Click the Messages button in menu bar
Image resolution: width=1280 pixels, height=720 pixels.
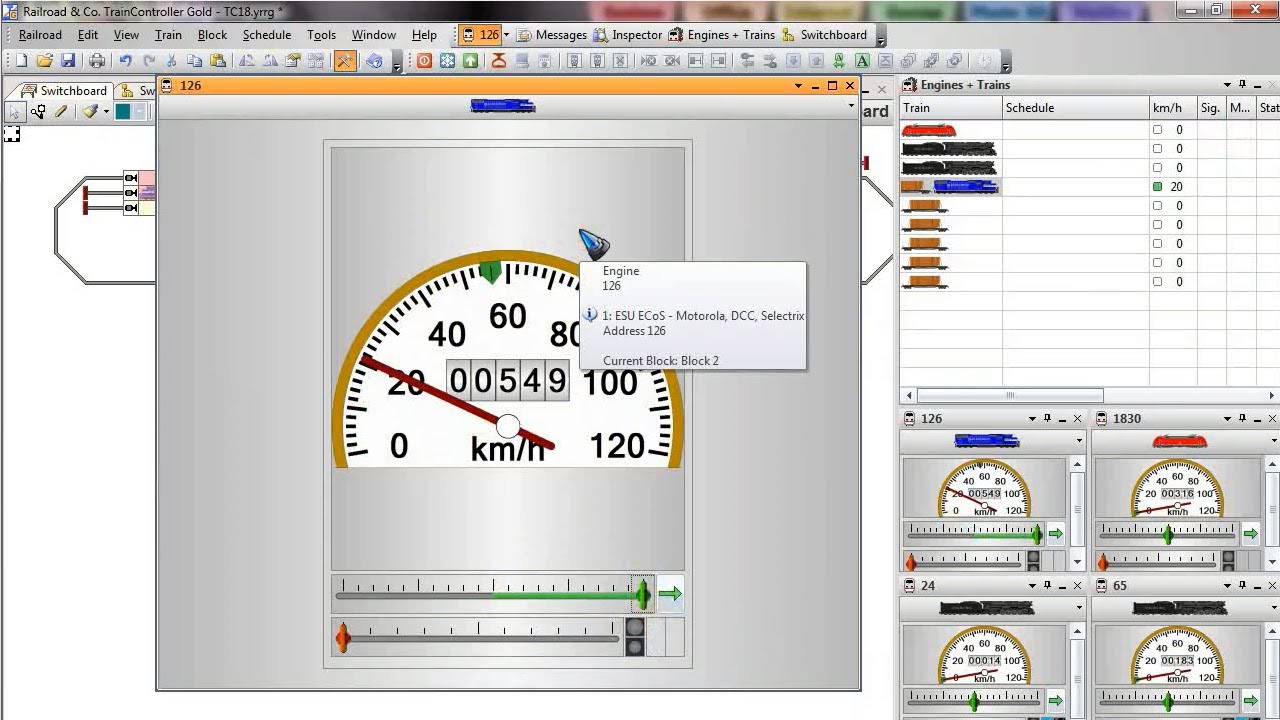click(x=552, y=35)
